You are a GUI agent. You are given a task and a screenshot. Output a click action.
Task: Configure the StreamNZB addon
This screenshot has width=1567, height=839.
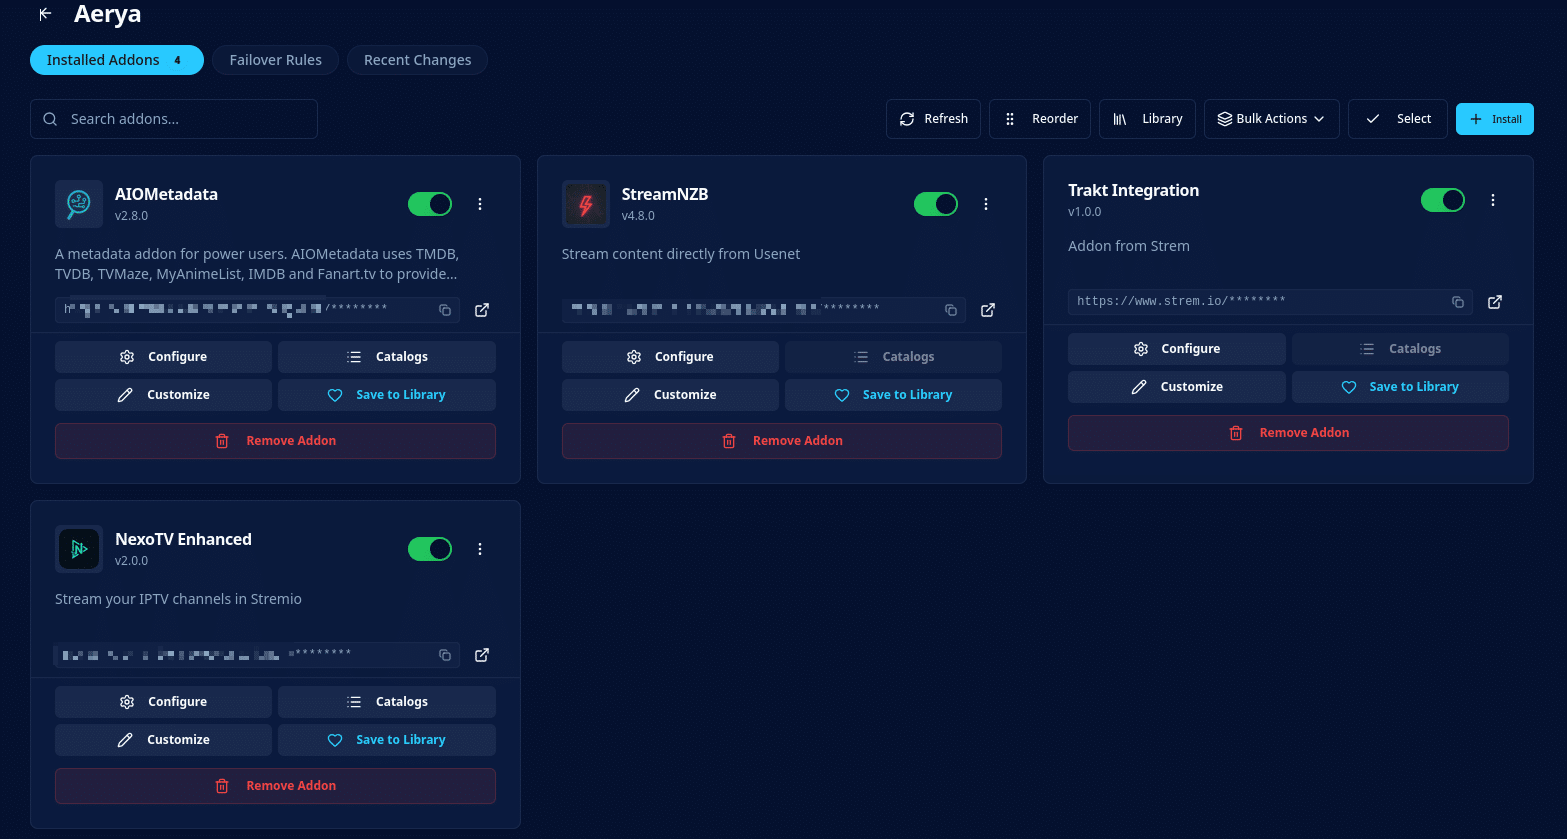(x=670, y=357)
